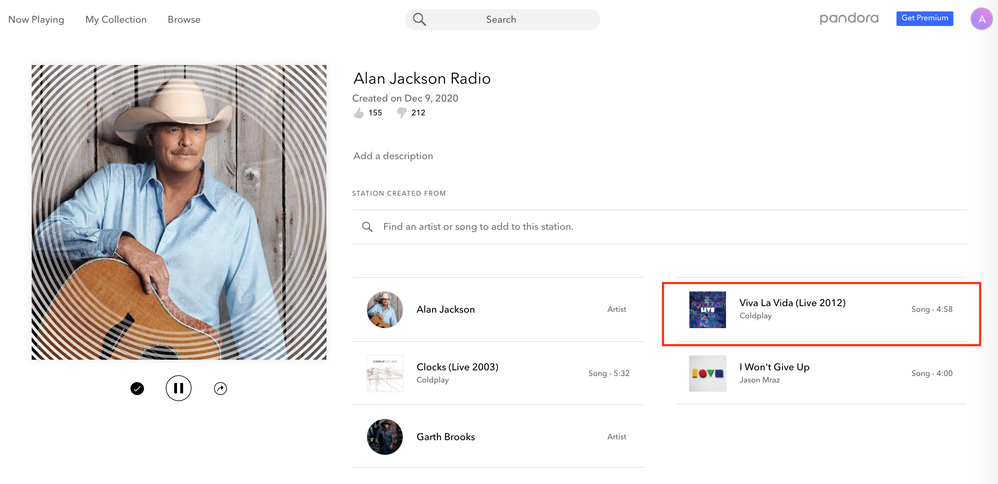Open Clocks (Live 2003) album thumbnail

point(385,373)
